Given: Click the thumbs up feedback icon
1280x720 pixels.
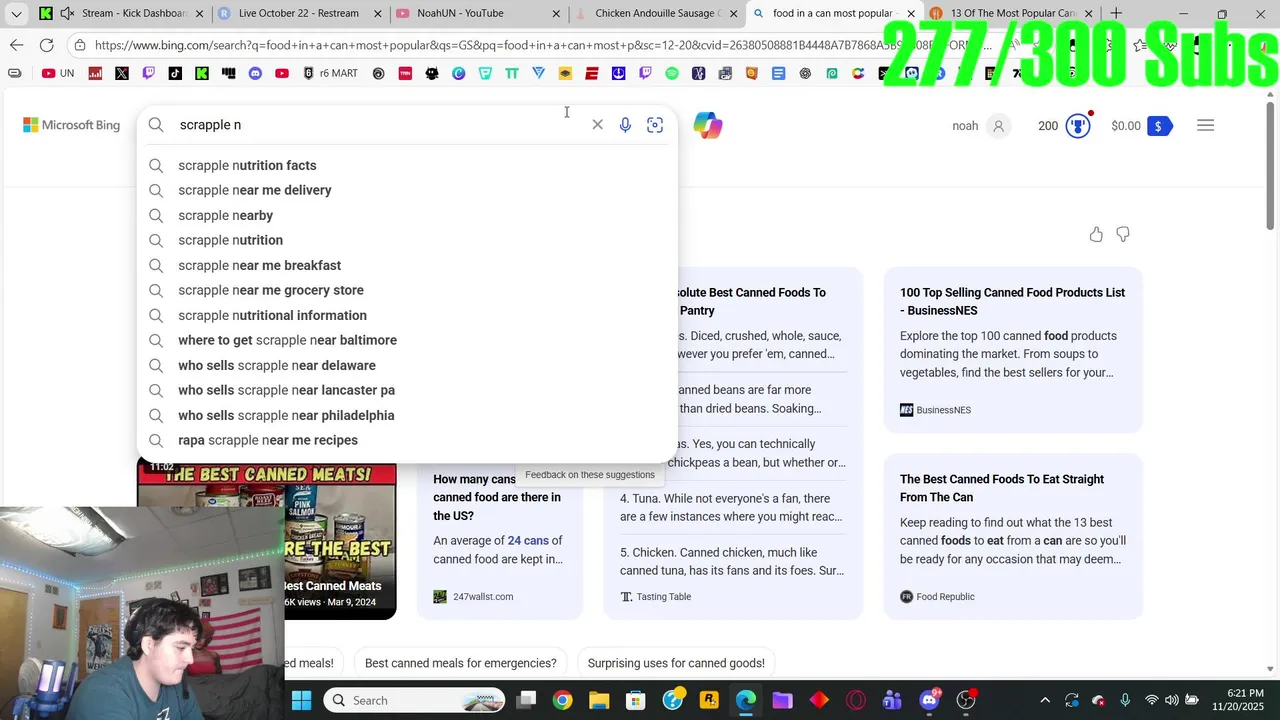Looking at the screenshot, I should [x=1096, y=234].
